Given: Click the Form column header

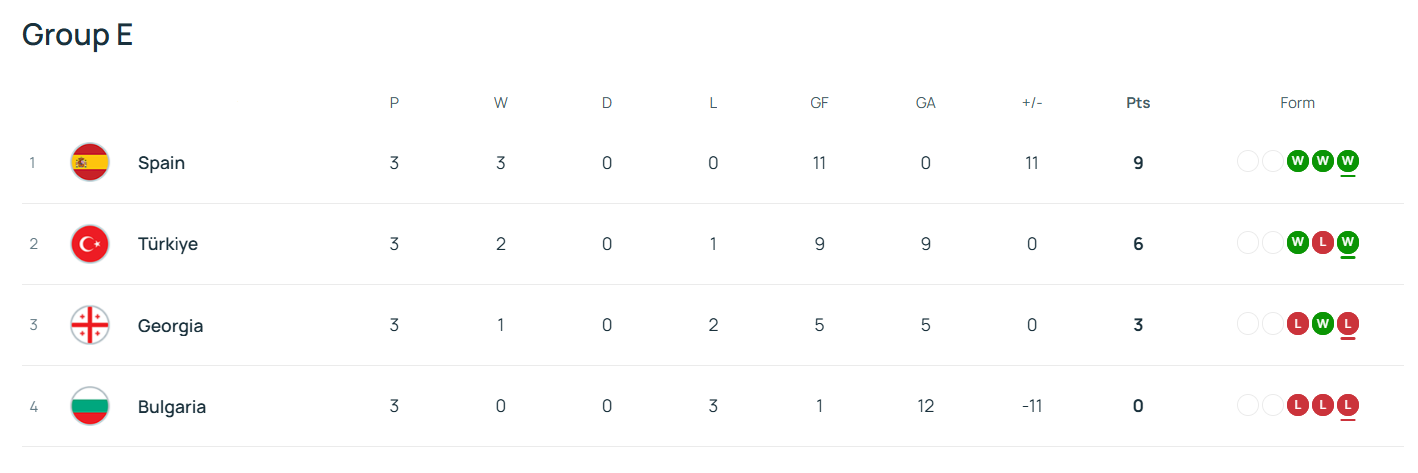Looking at the screenshot, I should pyautogui.click(x=1297, y=103).
